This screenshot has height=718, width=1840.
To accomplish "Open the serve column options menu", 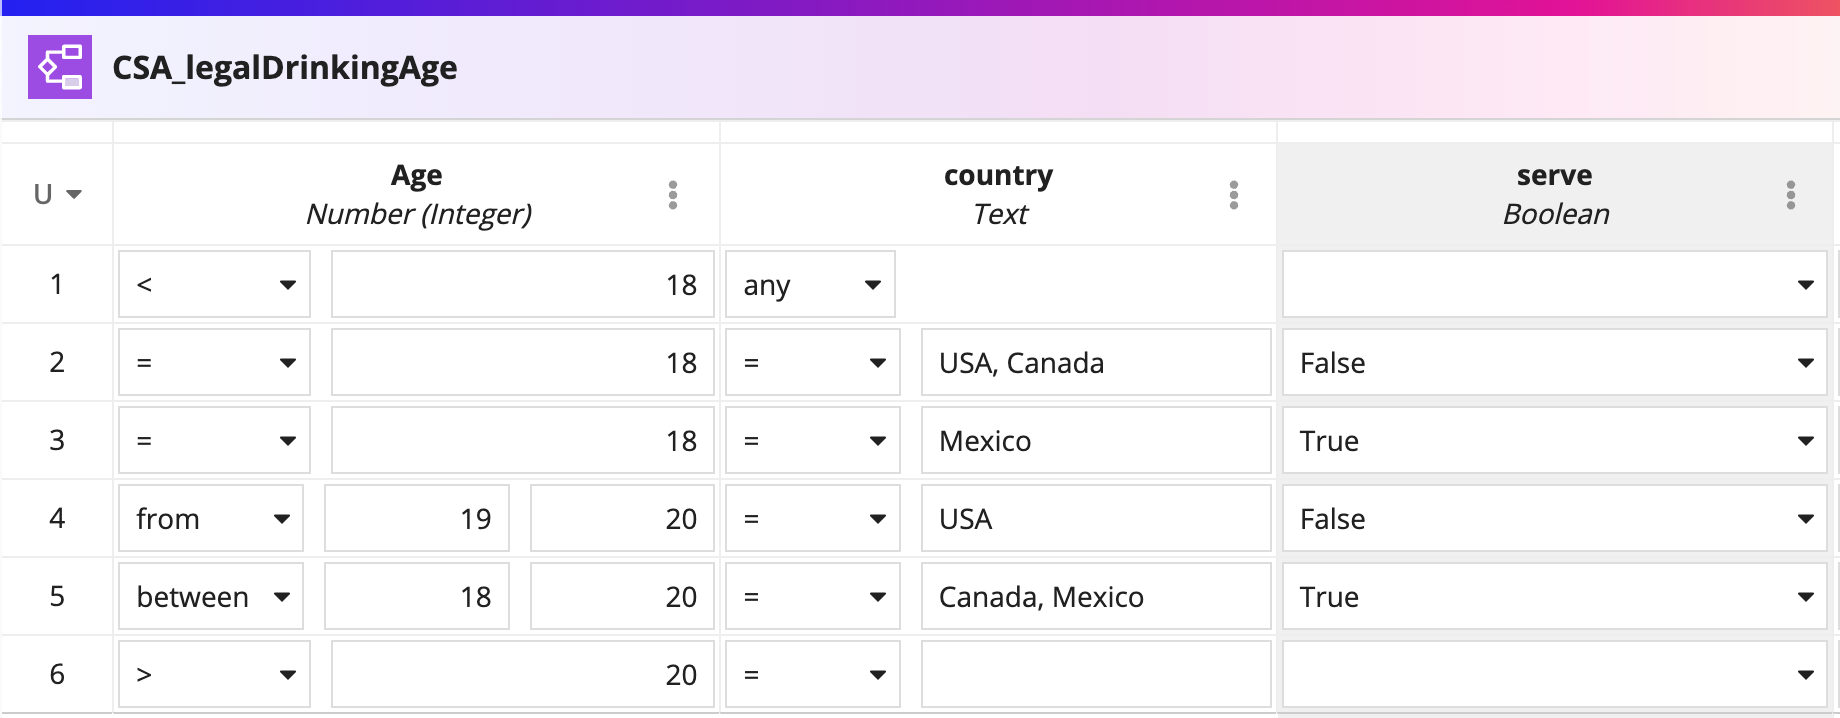I will [x=1791, y=195].
